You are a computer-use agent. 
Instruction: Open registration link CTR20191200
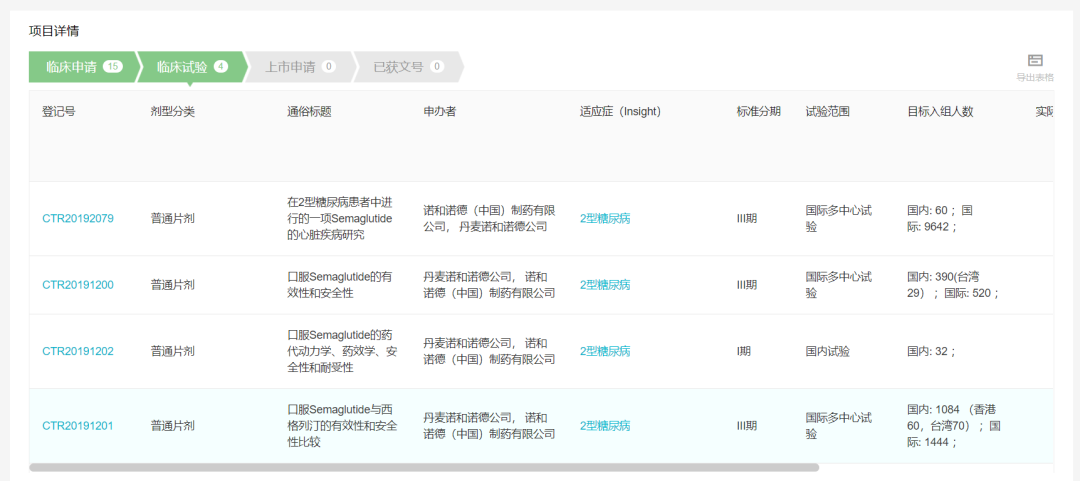click(78, 285)
